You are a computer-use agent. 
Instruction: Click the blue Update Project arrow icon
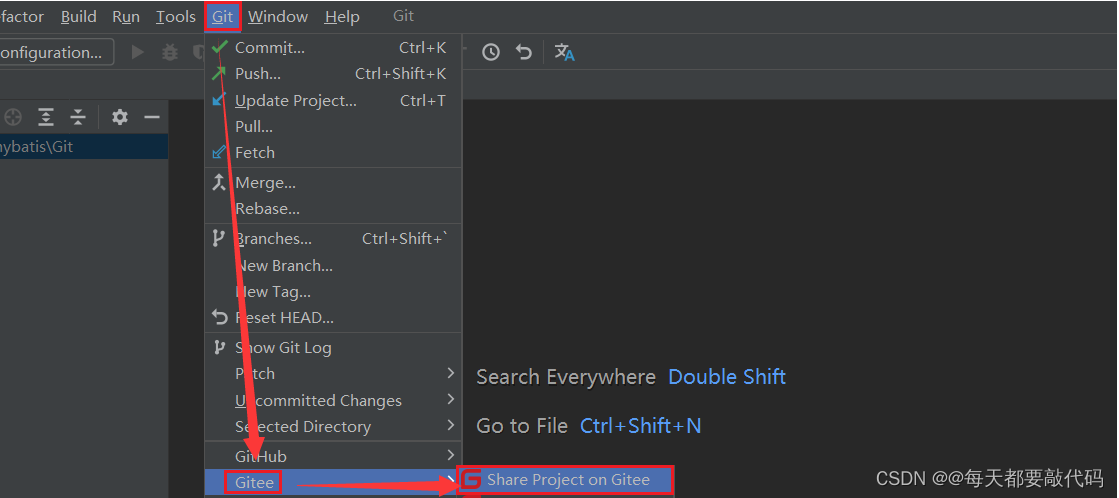coord(219,99)
